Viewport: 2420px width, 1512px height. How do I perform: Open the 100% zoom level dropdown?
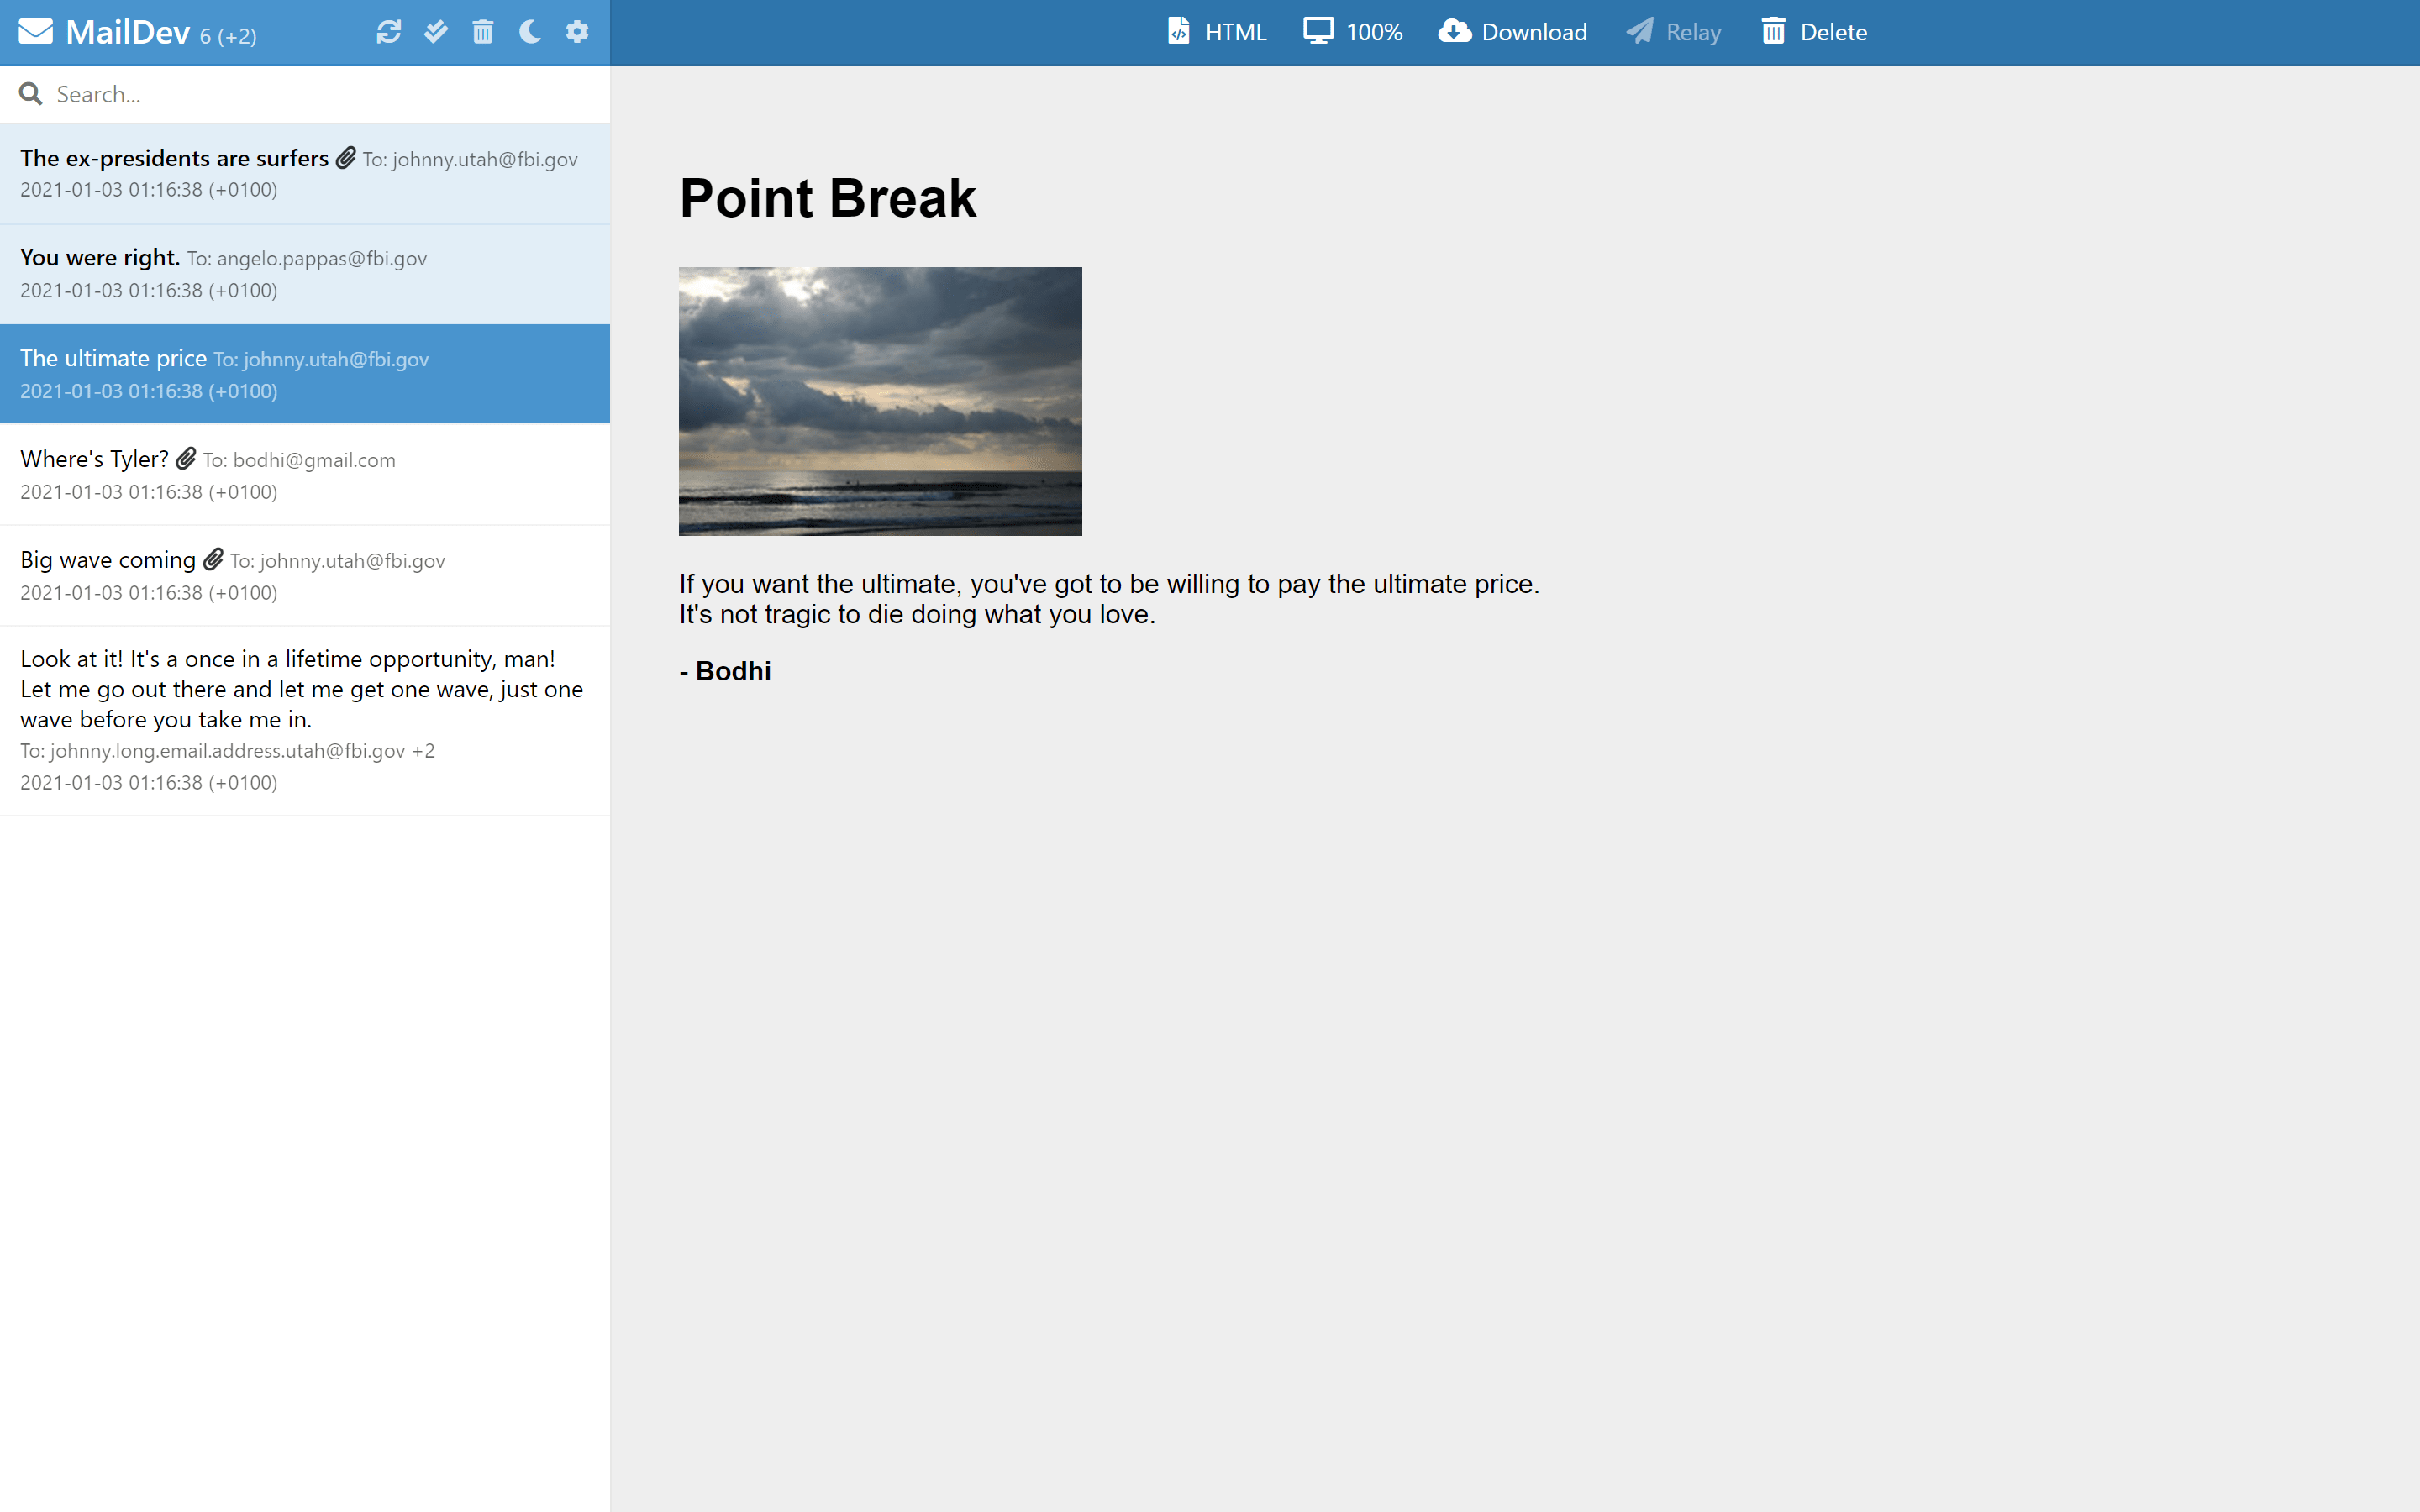1352,31
